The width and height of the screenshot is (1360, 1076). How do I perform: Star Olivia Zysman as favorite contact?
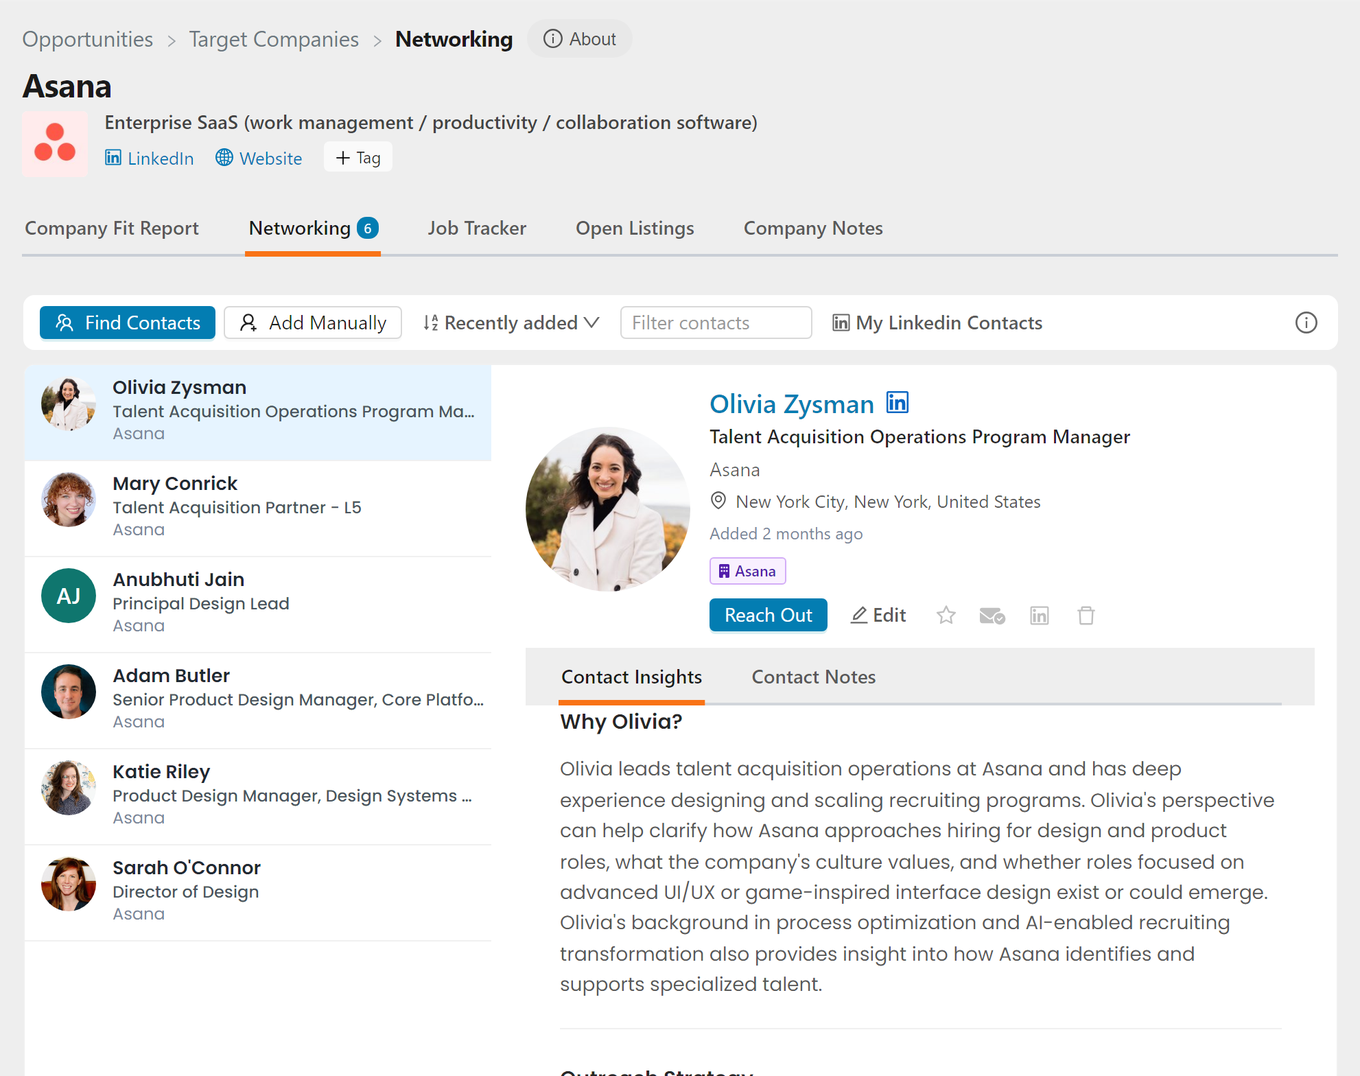(946, 616)
